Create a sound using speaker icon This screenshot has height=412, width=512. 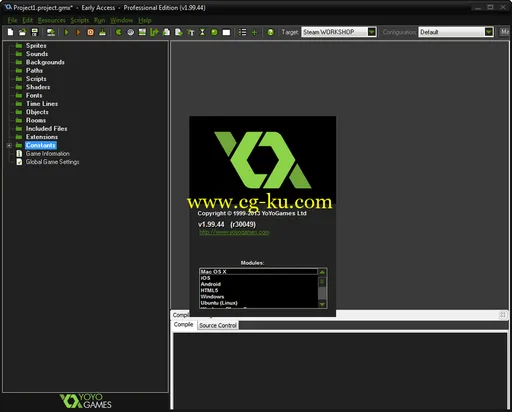(130, 32)
